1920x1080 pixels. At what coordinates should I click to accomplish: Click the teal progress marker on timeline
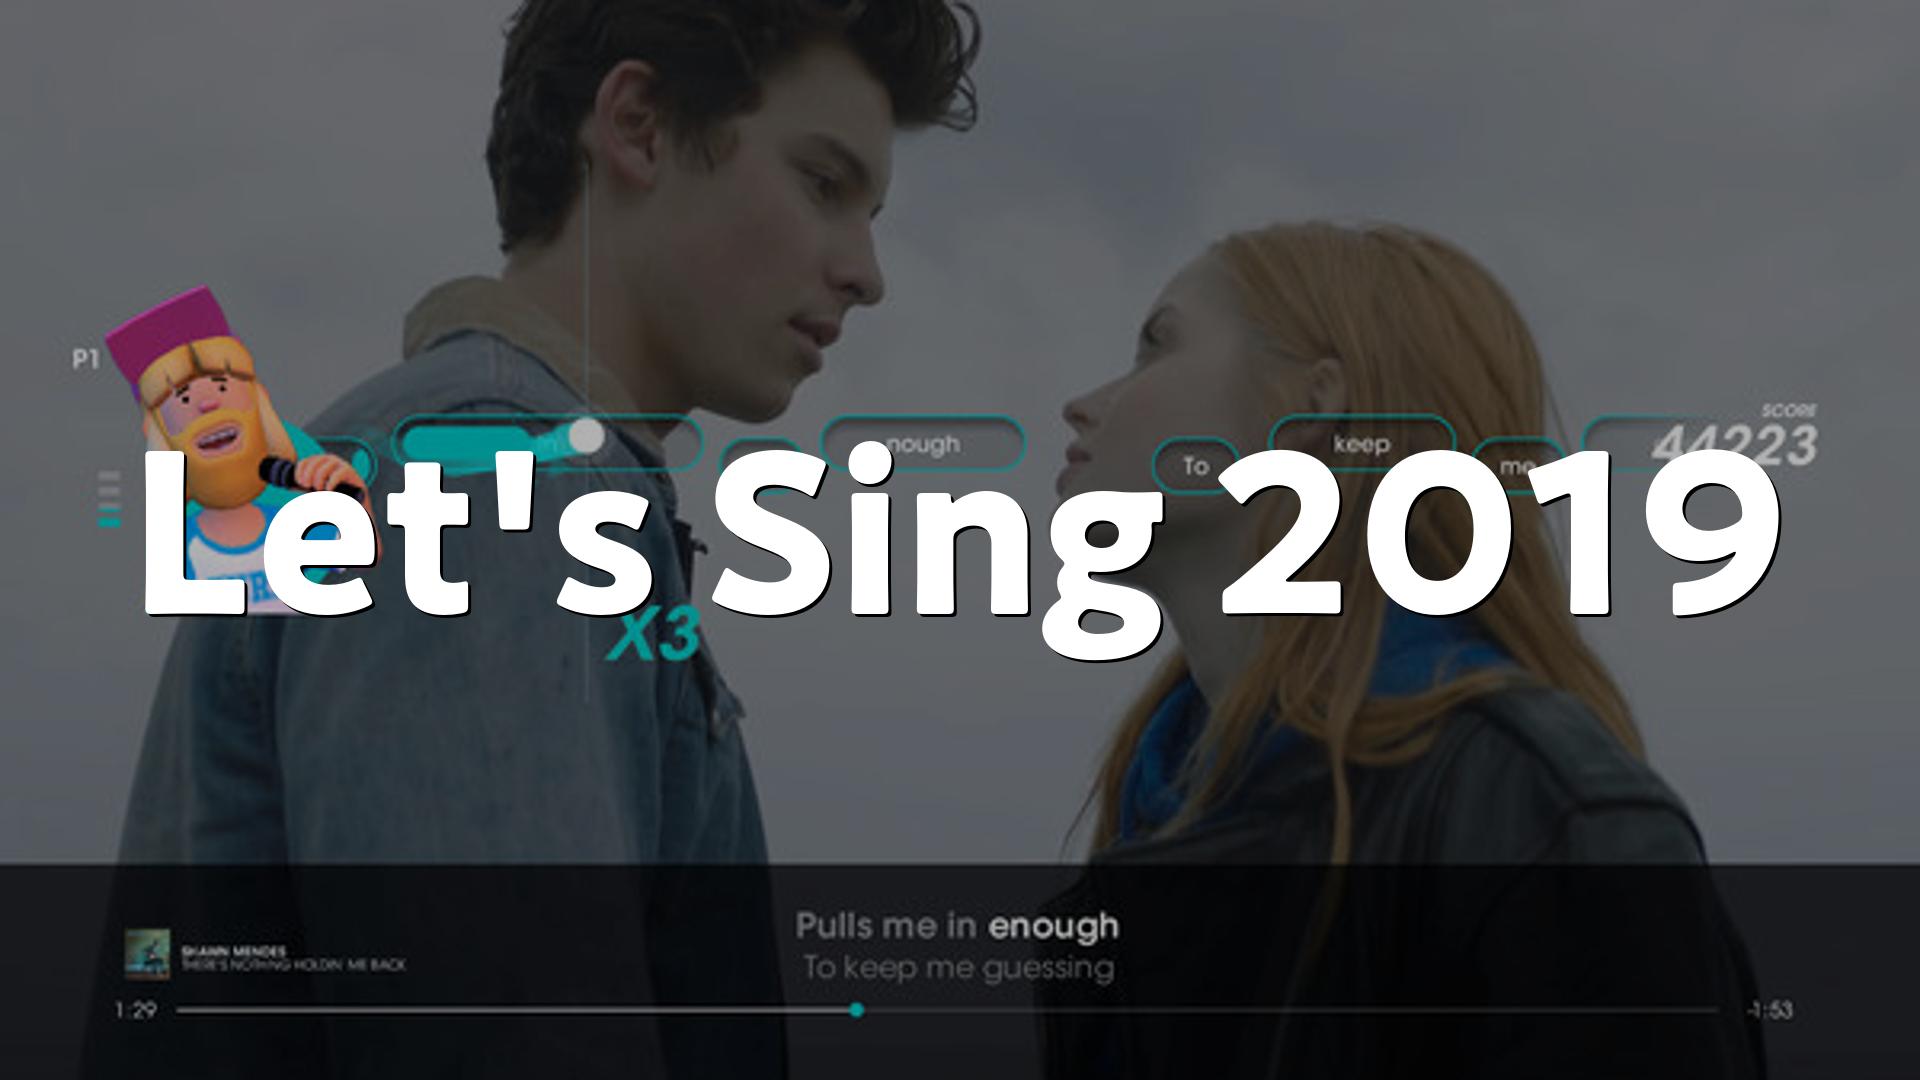click(x=856, y=1010)
